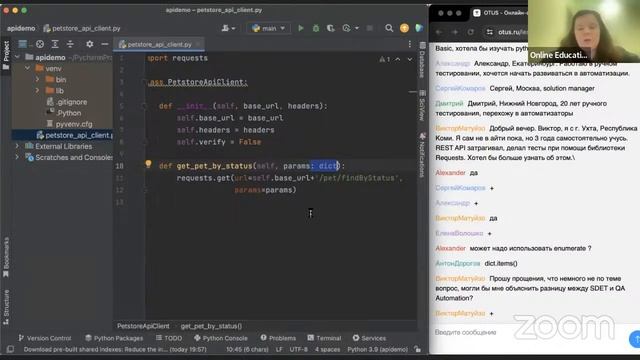
Task: Toggle the Database tool window on right
Action: pyautogui.click(x=422, y=60)
